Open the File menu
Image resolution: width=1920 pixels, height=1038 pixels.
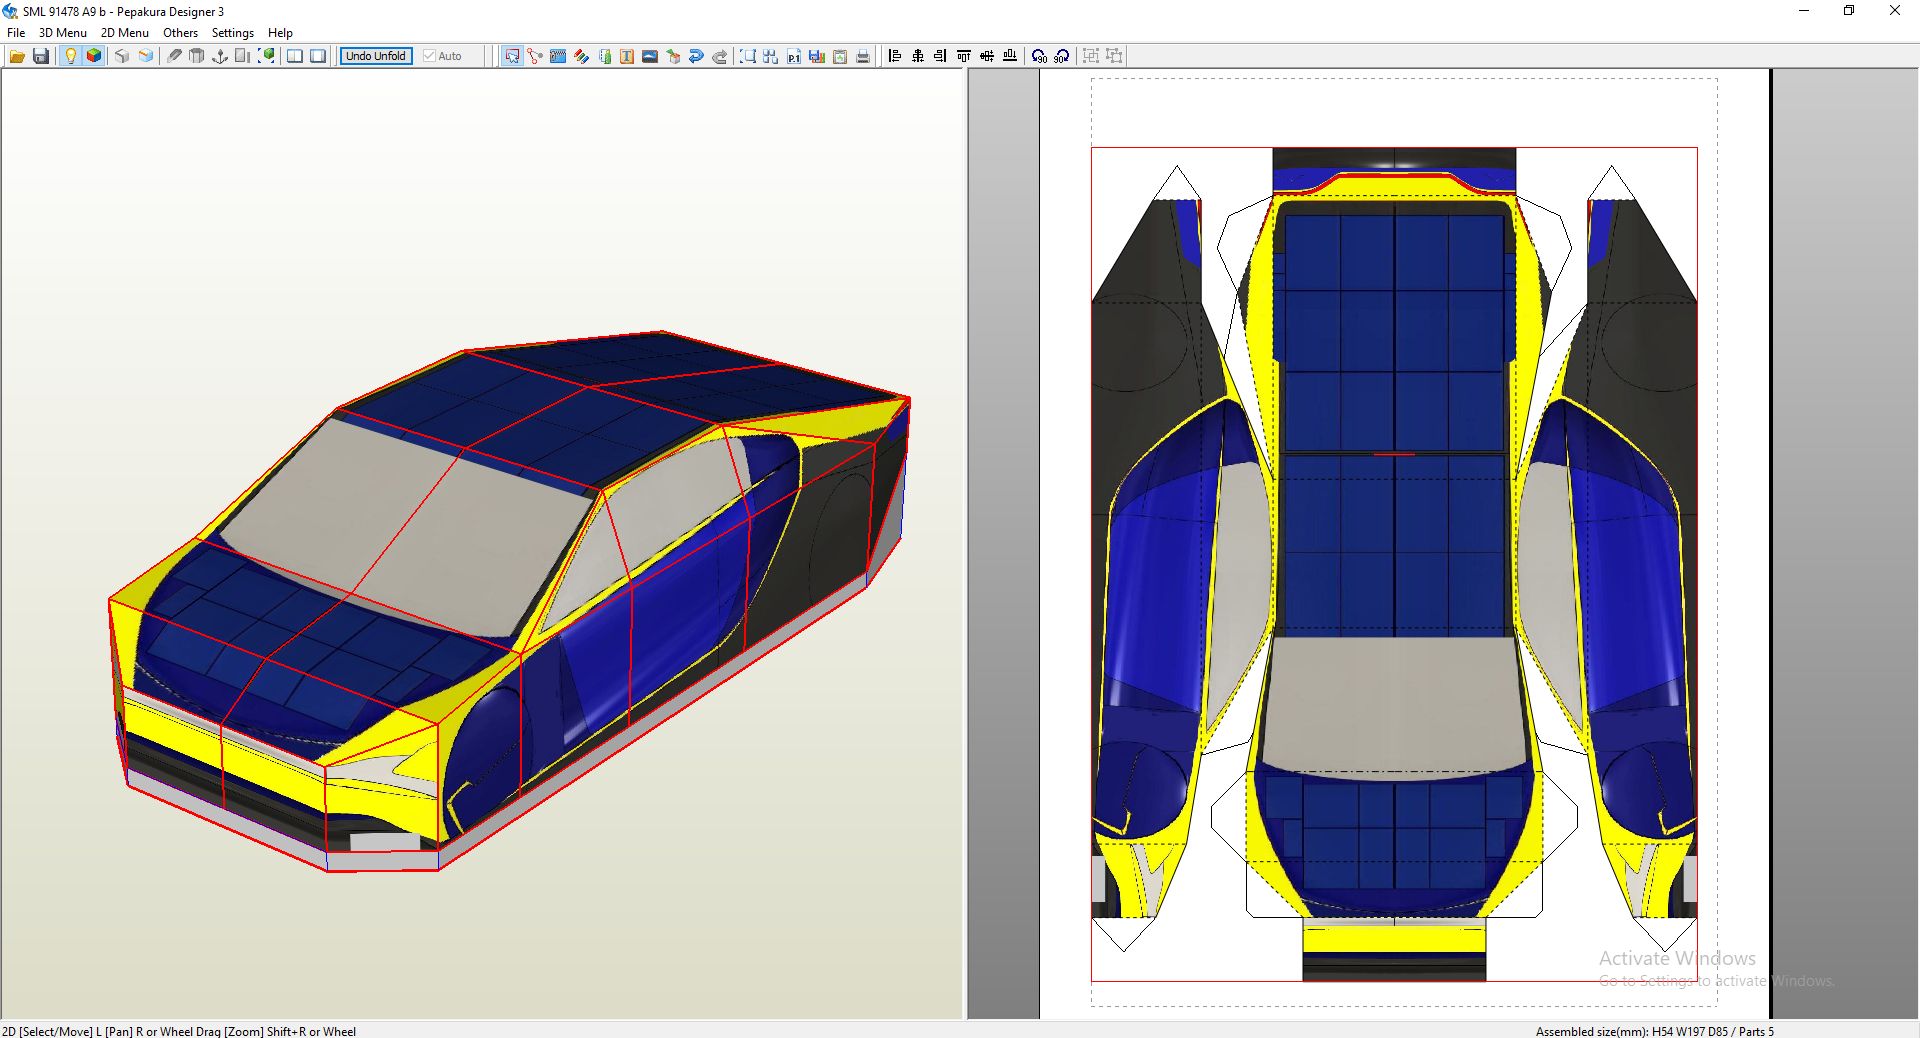[x=16, y=33]
